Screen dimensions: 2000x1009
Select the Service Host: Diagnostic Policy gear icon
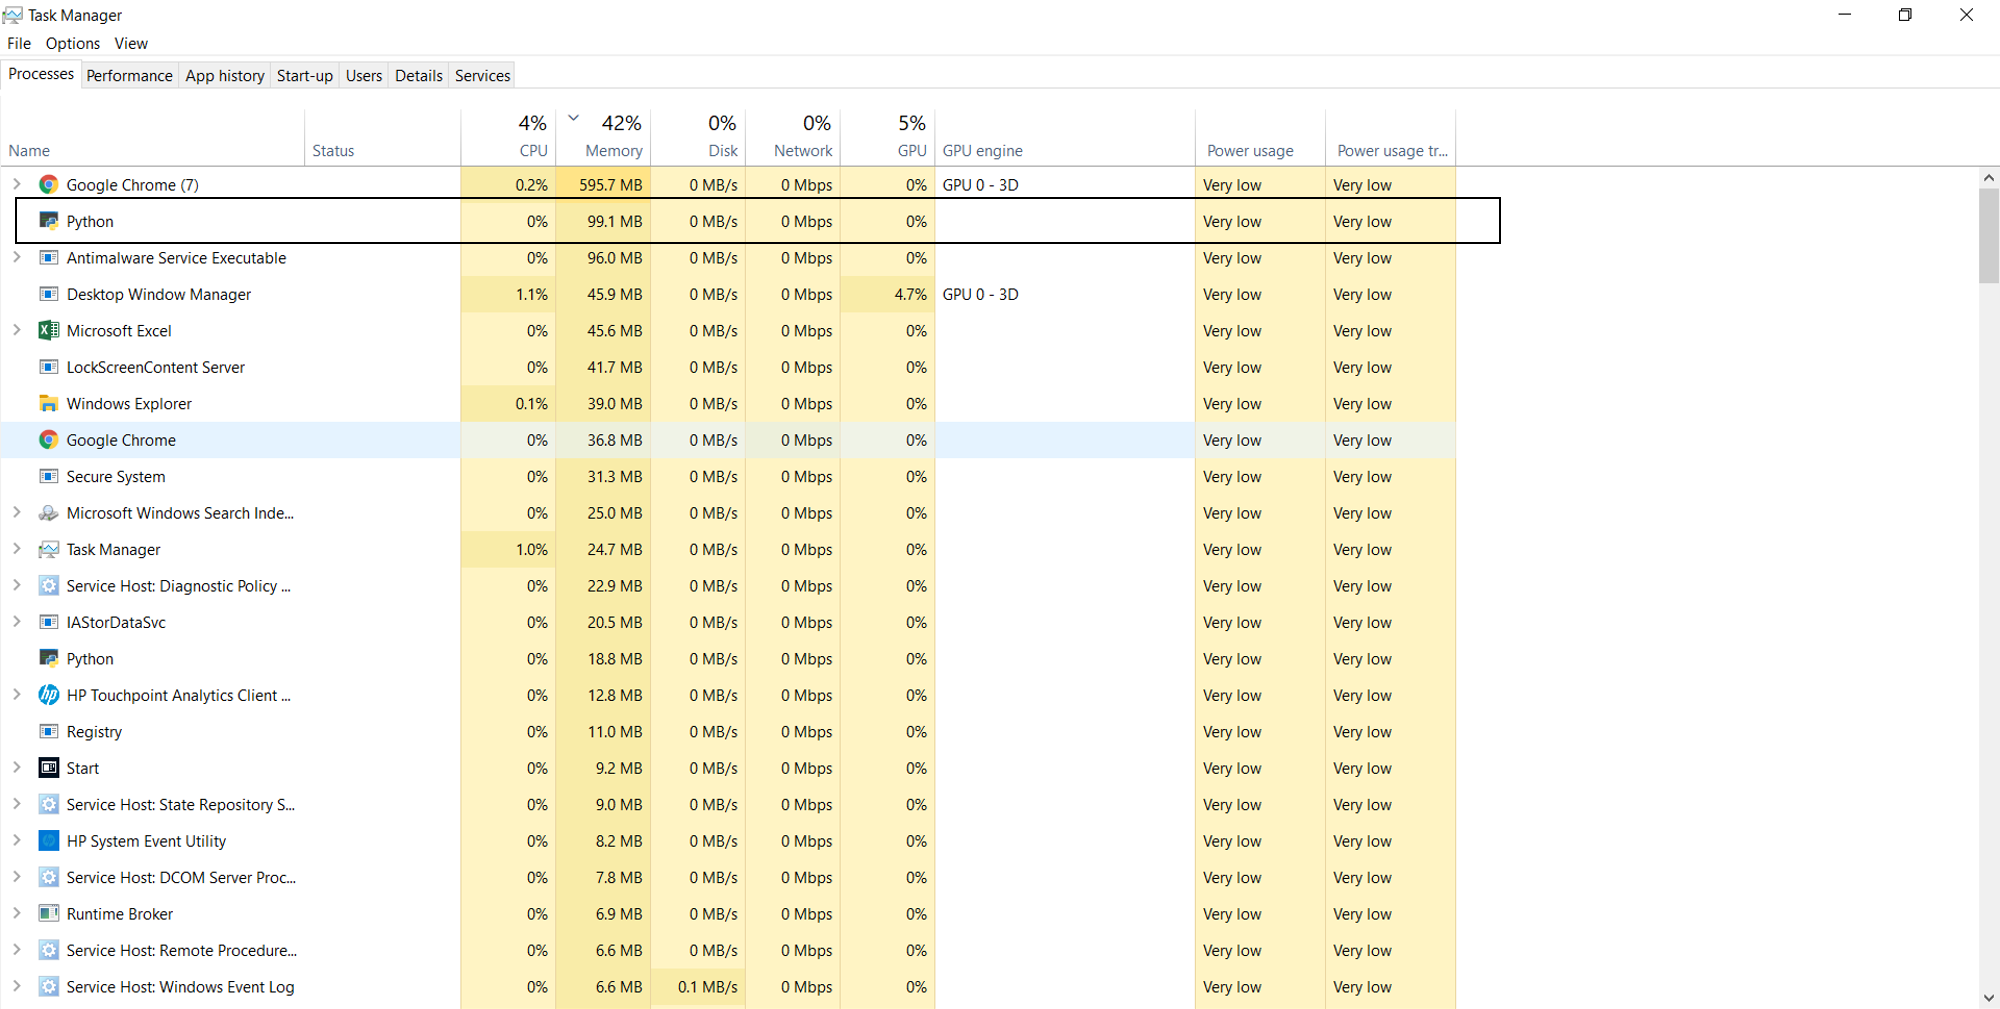pyautogui.click(x=48, y=586)
